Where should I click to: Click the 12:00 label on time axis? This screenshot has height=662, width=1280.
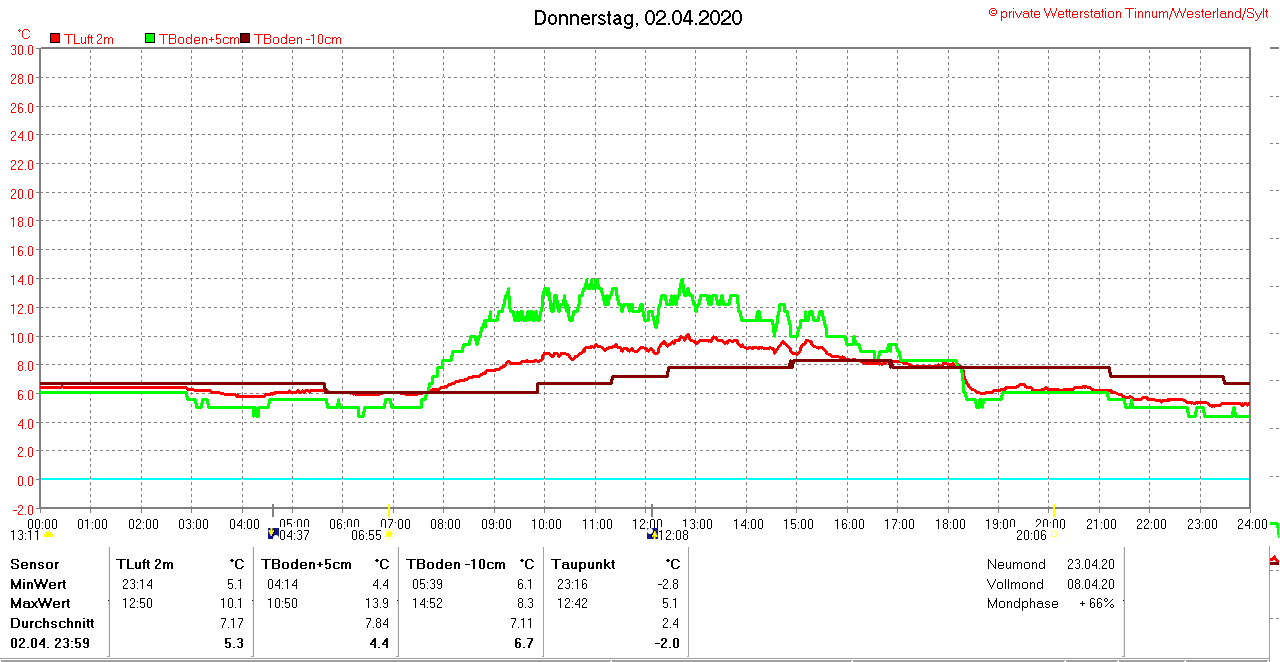(x=648, y=523)
